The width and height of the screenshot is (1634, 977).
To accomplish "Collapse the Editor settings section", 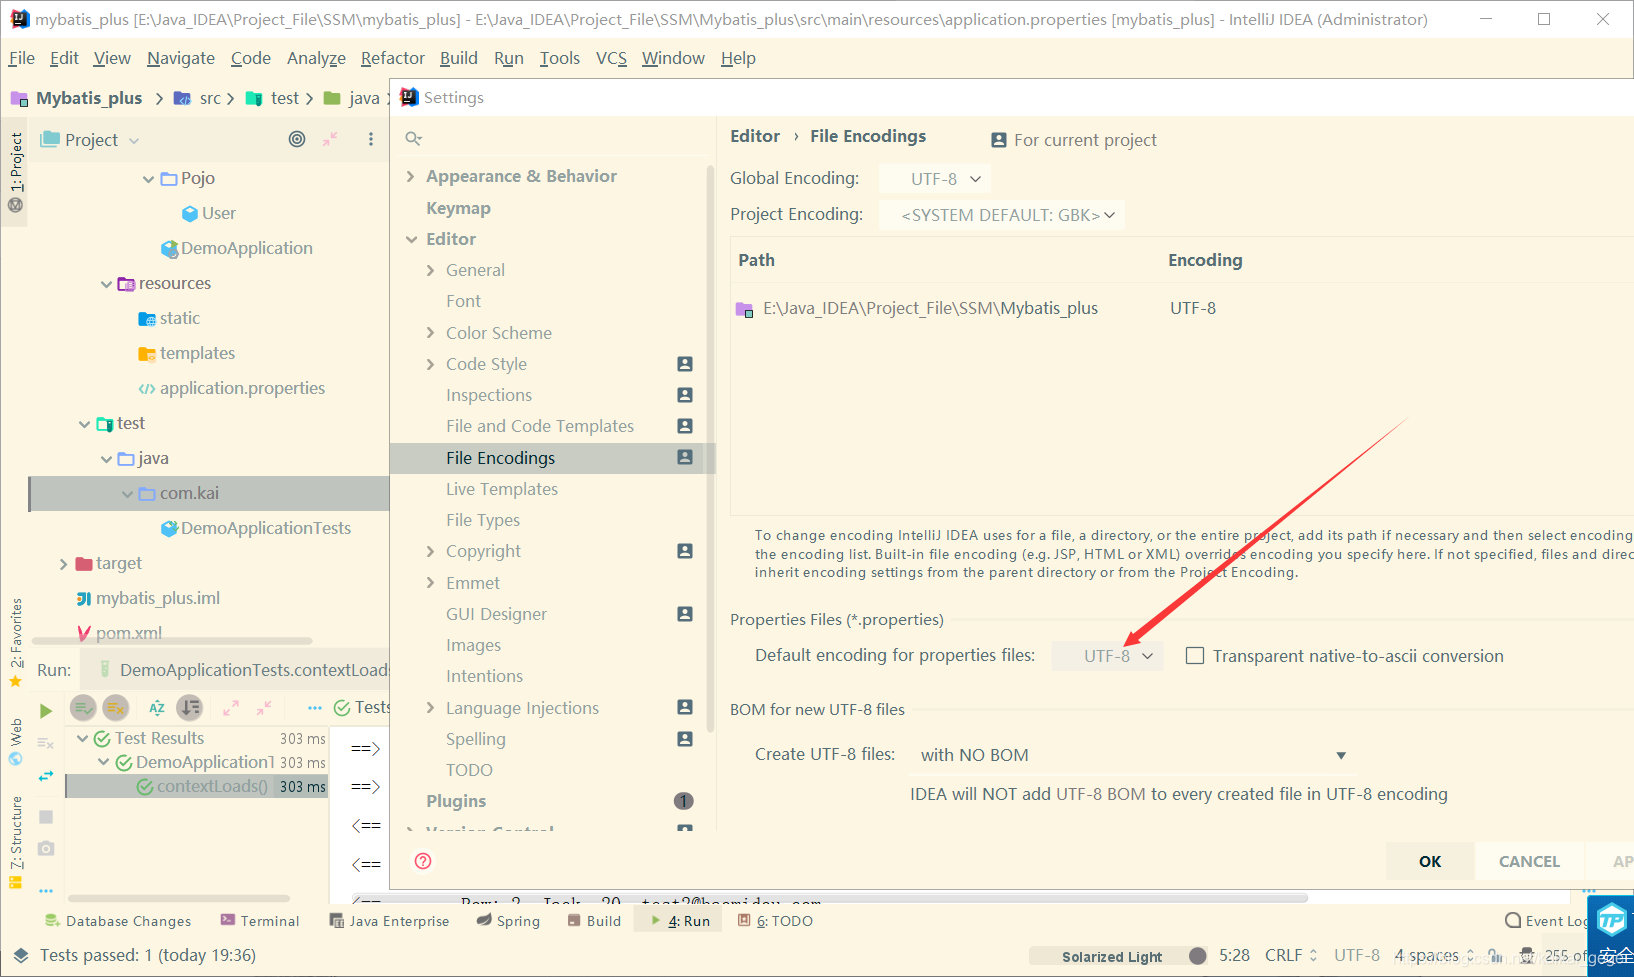I will click(411, 239).
